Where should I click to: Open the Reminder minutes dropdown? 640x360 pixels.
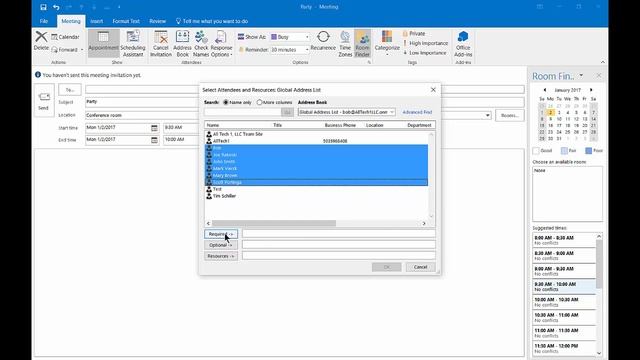click(307, 49)
